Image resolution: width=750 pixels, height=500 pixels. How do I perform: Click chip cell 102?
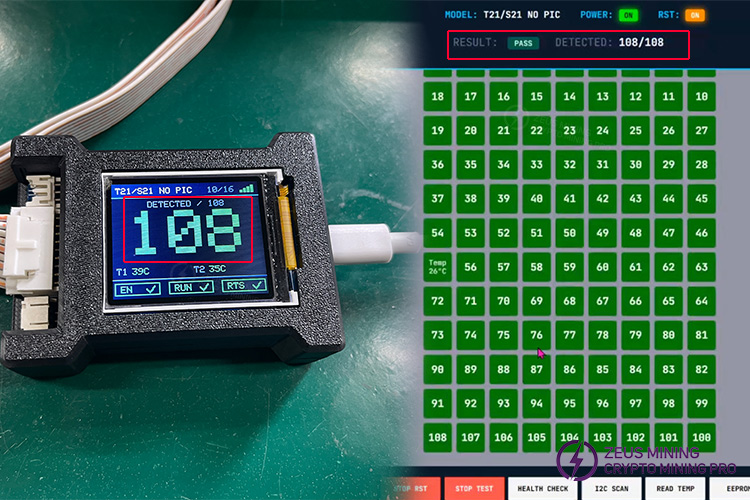pyautogui.click(x=635, y=437)
